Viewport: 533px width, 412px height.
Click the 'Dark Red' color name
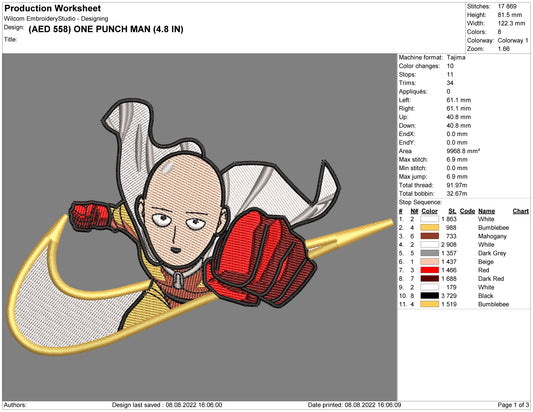point(491,279)
